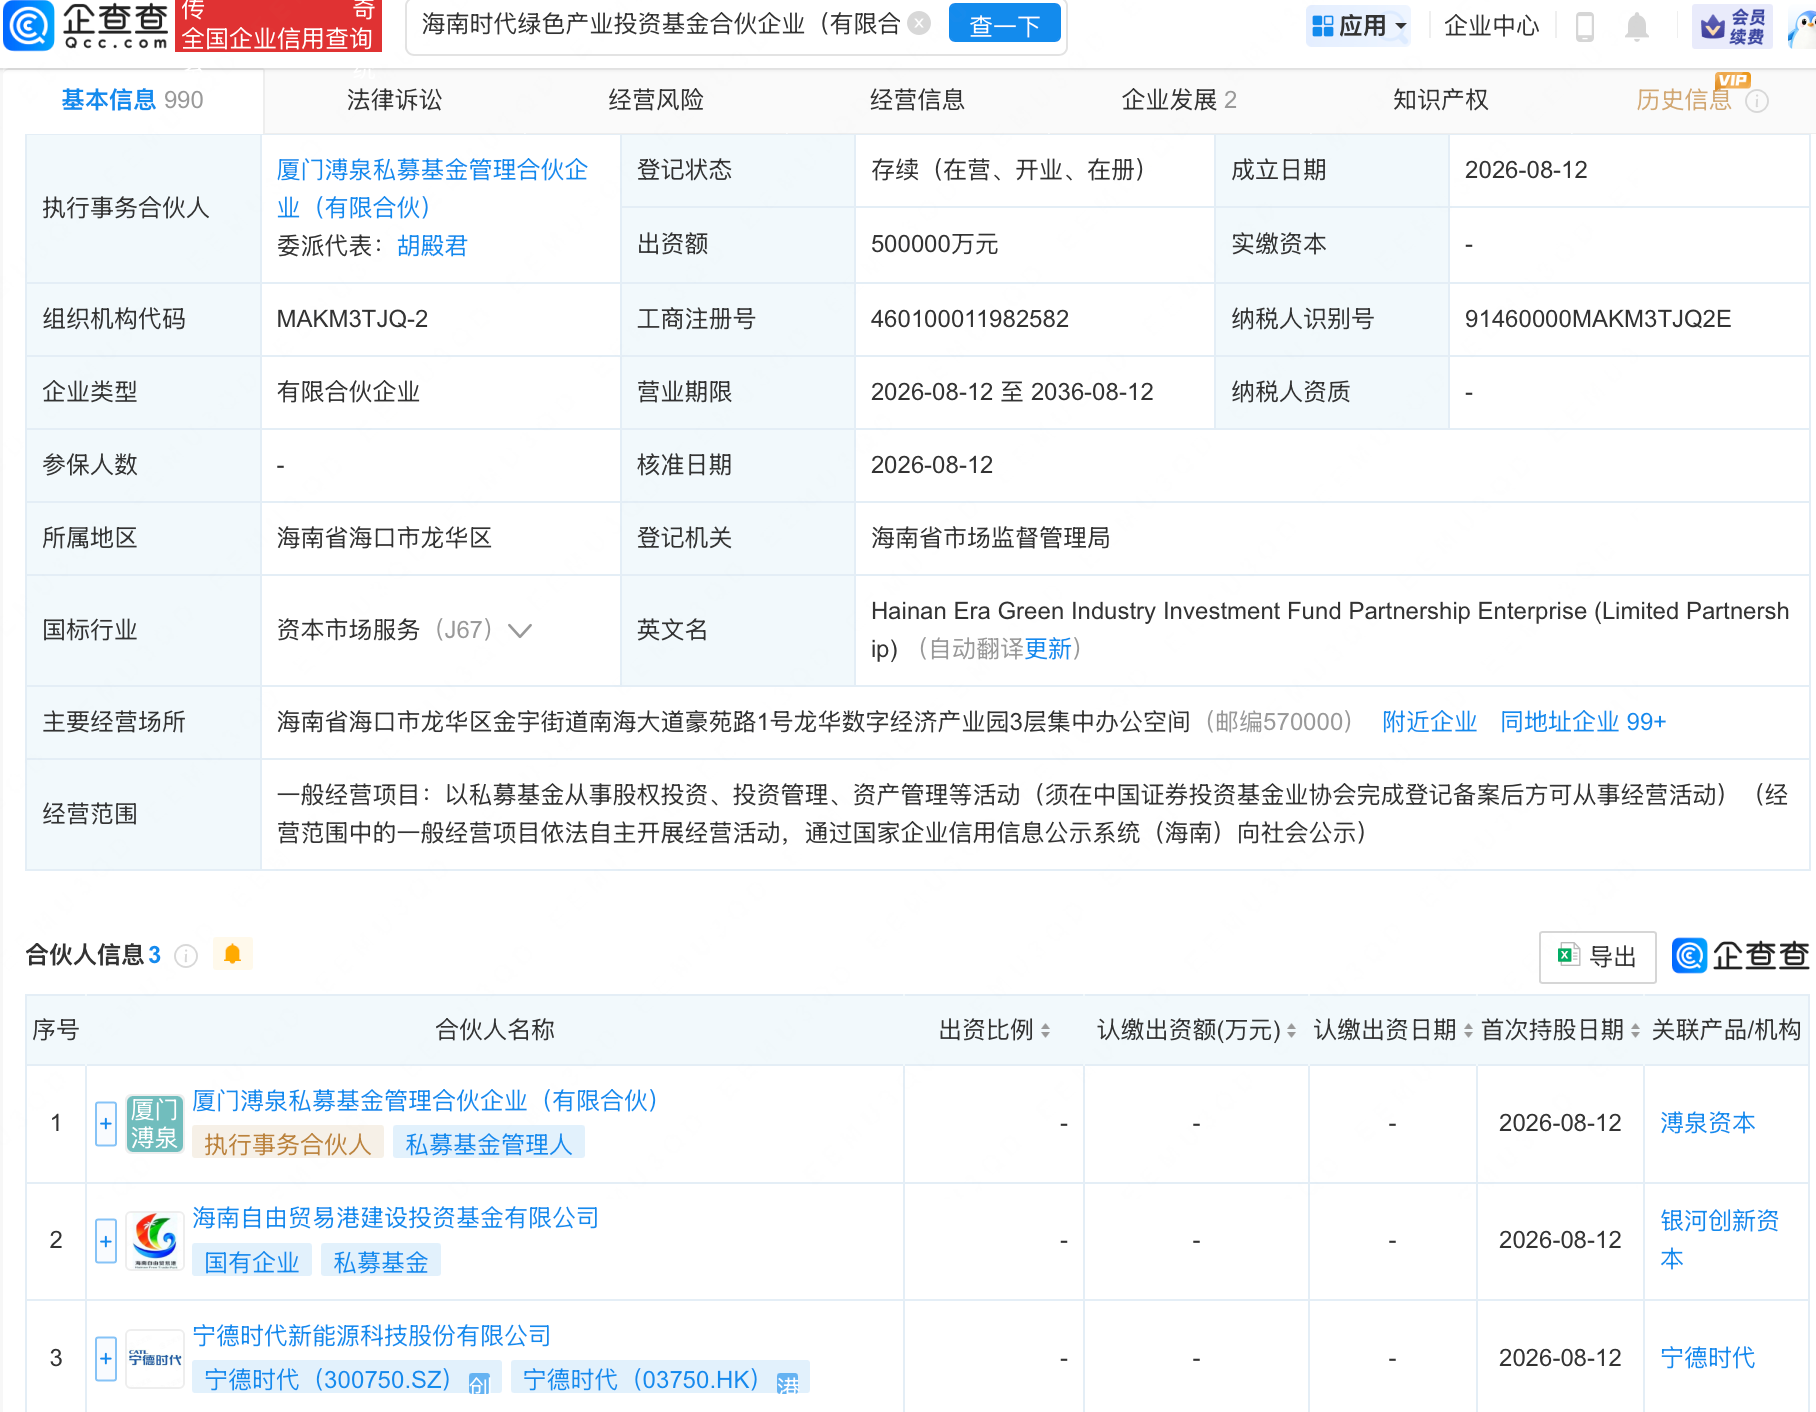Switch to the 法律诉讼 tab
1816x1412 pixels.
pyautogui.click(x=394, y=100)
